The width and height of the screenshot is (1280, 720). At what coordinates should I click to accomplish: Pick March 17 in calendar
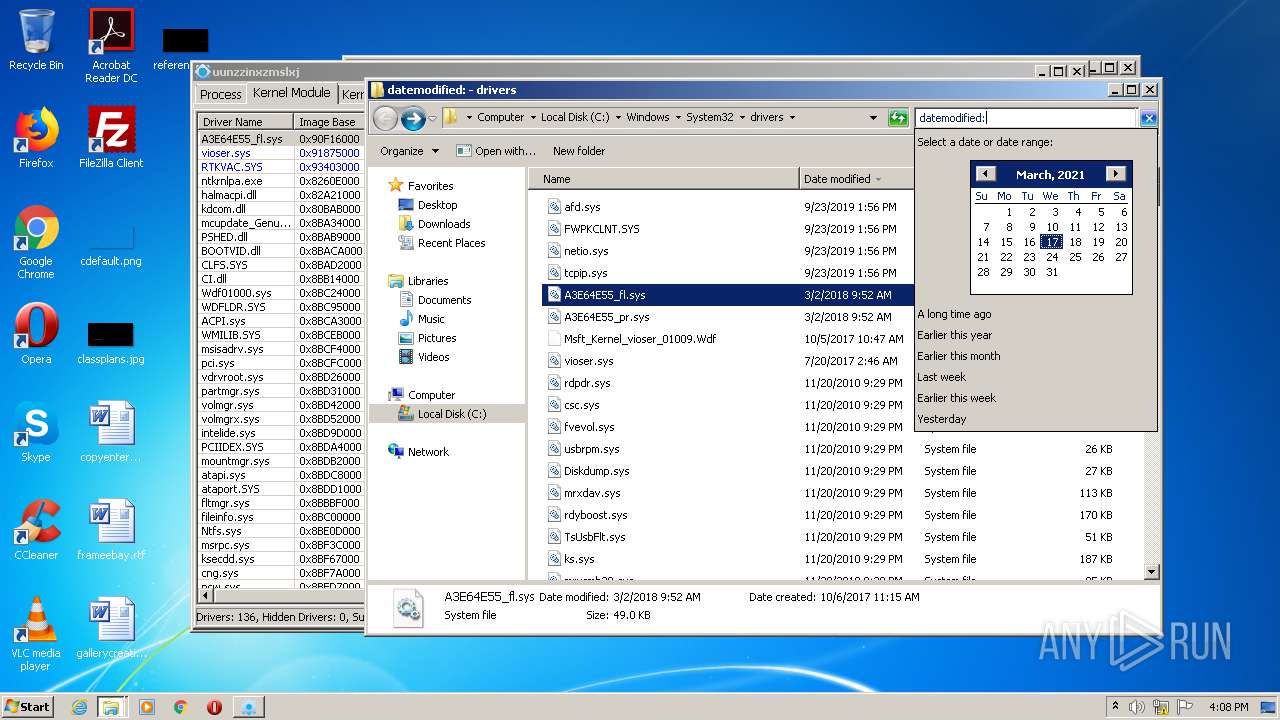pyautogui.click(x=1051, y=242)
